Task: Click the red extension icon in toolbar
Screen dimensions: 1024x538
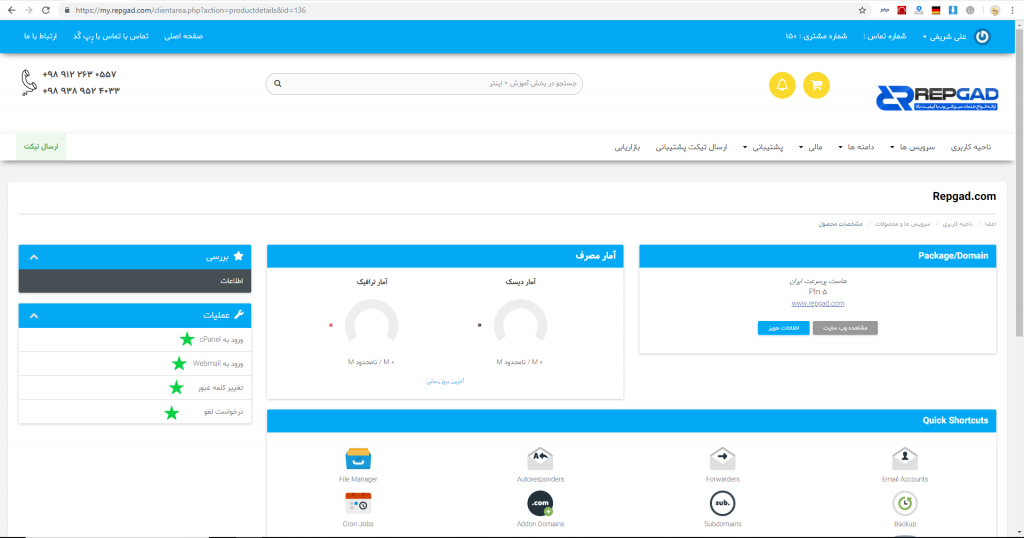Action: coord(902,10)
